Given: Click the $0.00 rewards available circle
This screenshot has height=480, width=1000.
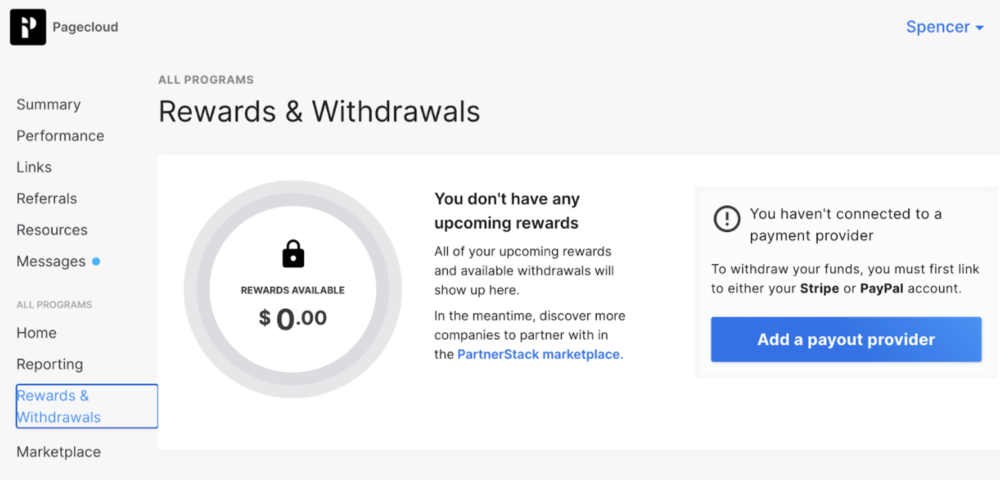Looking at the screenshot, I should pos(293,289).
